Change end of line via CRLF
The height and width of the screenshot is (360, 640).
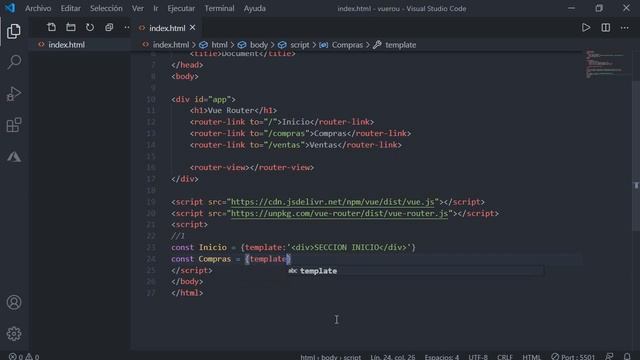pyautogui.click(x=504, y=357)
